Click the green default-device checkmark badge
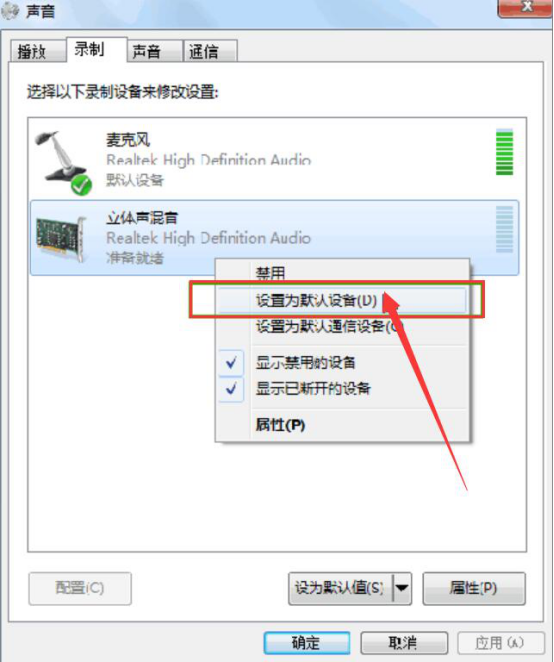 pos(81,185)
